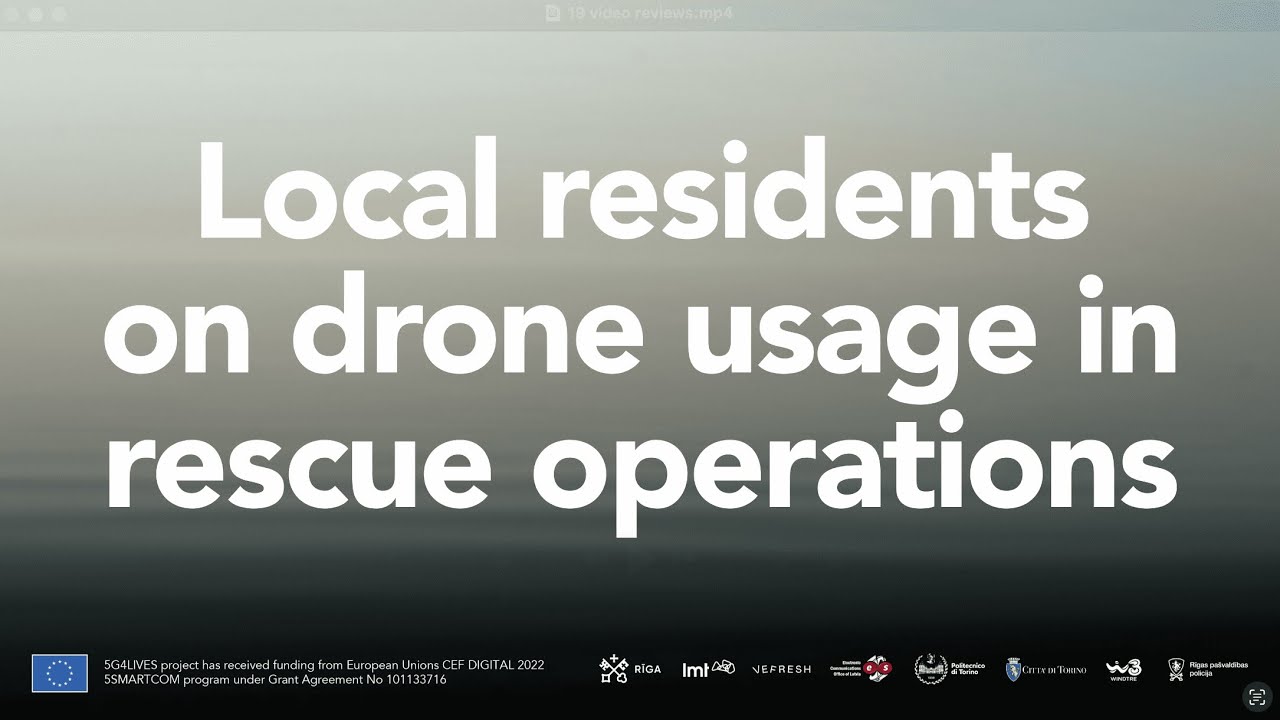1280x720 pixels.
Task: Click the Rigas pašvaldības policija logo
Action: click(x=1207, y=669)
